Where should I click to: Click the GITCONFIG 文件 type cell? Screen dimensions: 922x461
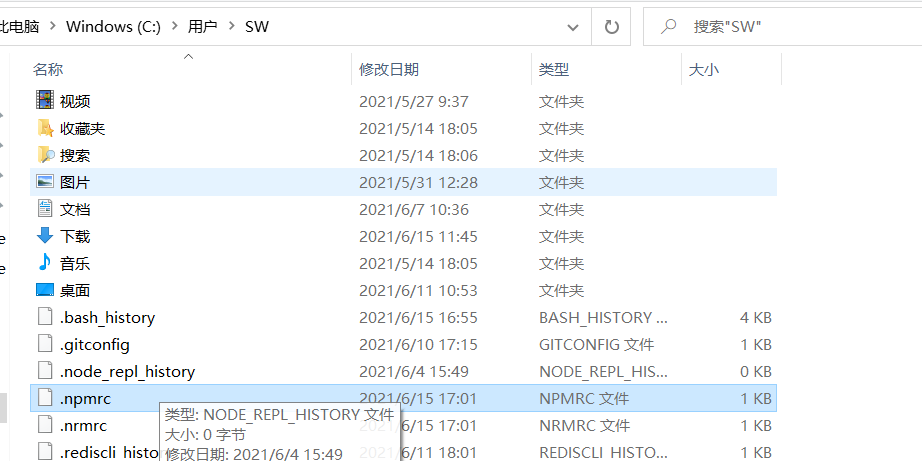[596, 345]
